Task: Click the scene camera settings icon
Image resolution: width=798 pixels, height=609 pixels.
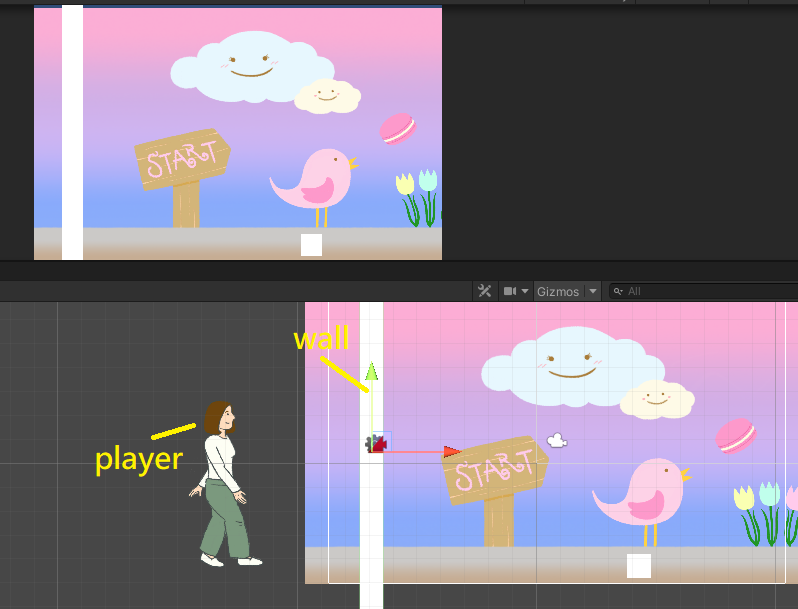Action: [510, 291]
